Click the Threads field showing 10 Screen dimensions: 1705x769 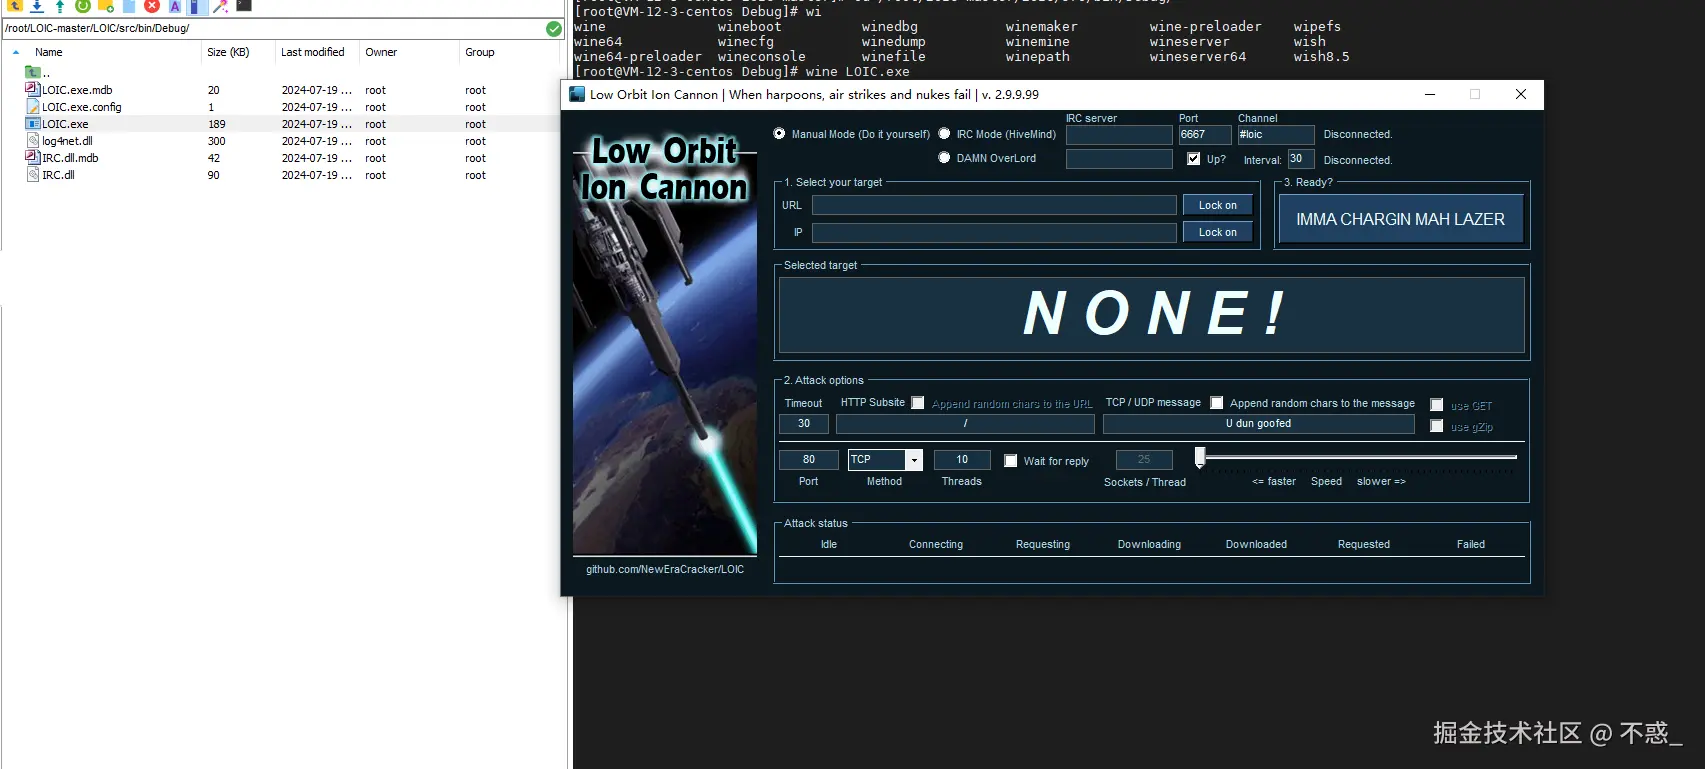pyautogui.click(x=962, y=460)
